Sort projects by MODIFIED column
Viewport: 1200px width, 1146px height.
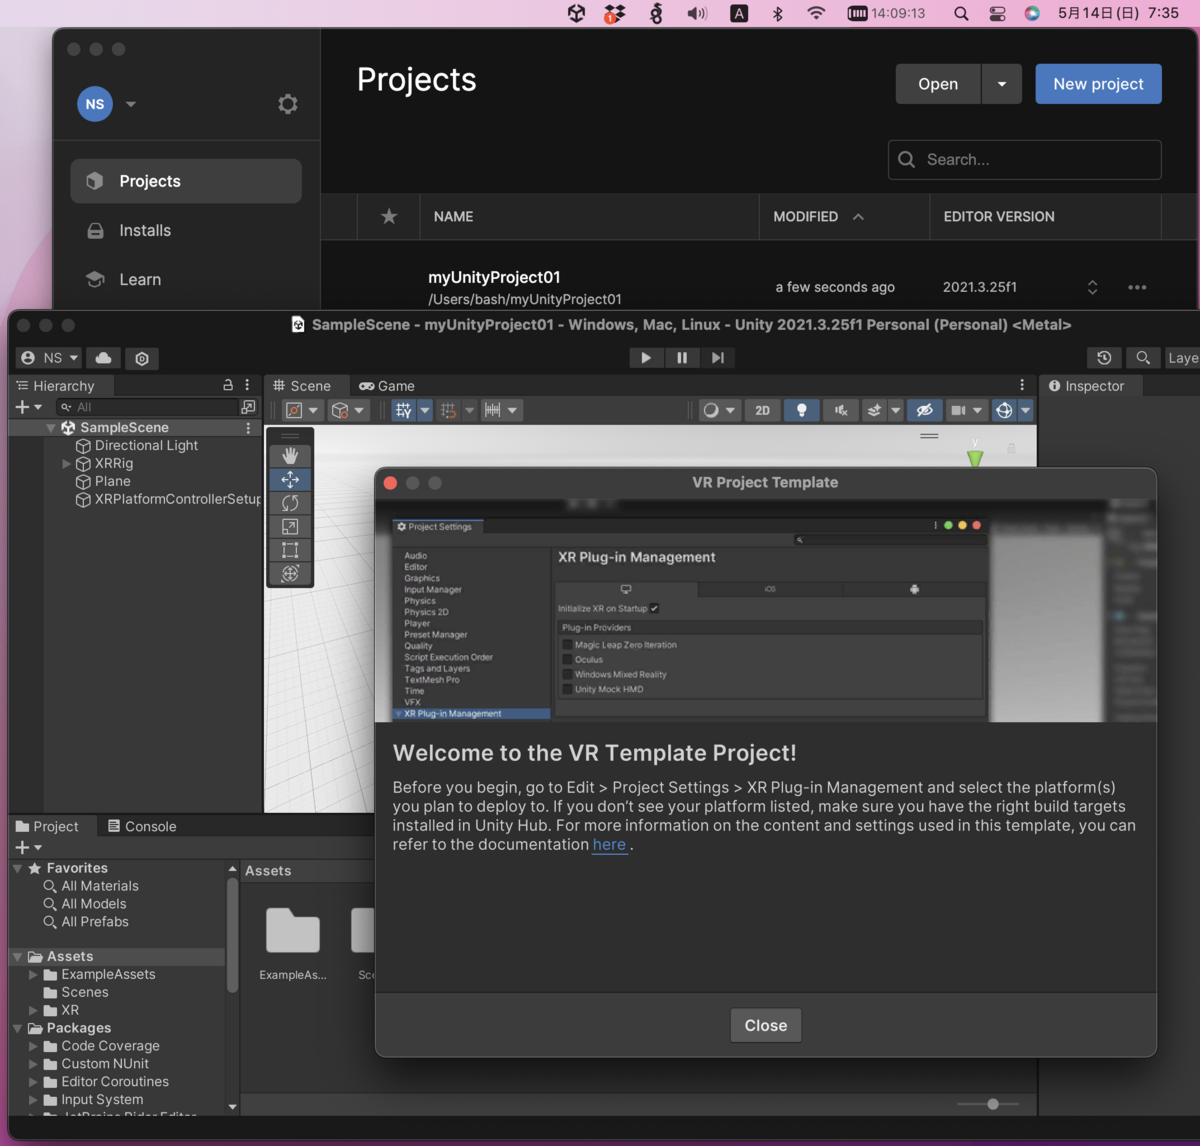tap(818, 216)
